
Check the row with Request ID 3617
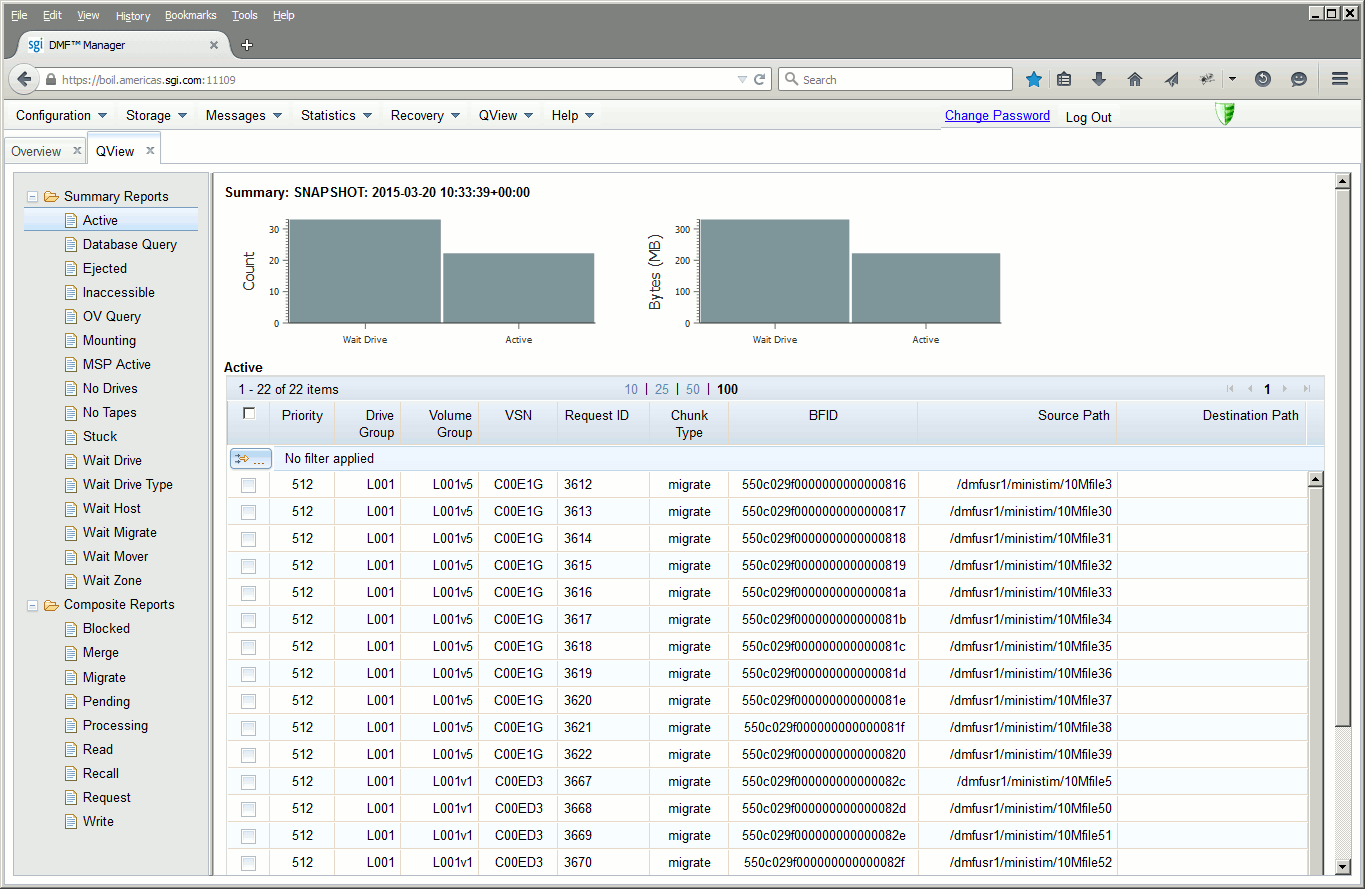pos(248,620)
